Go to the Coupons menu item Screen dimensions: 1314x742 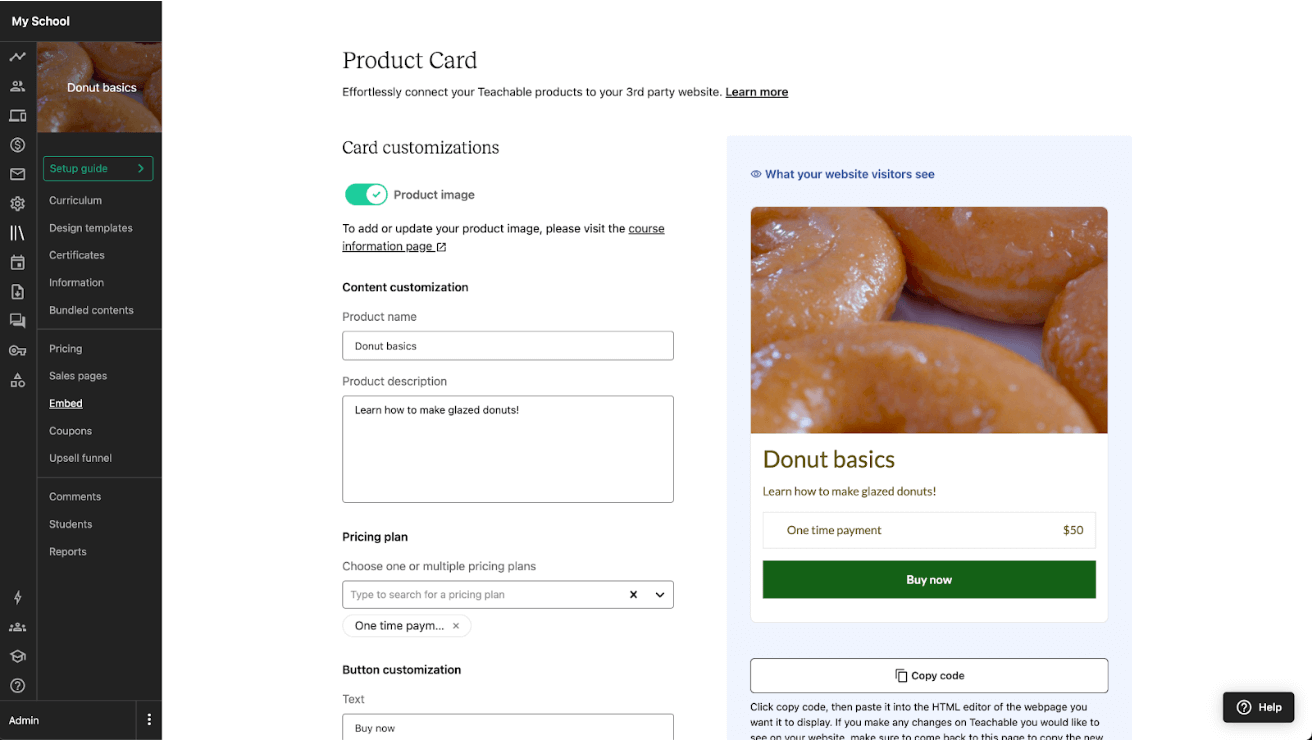click(x=71, y=431)
